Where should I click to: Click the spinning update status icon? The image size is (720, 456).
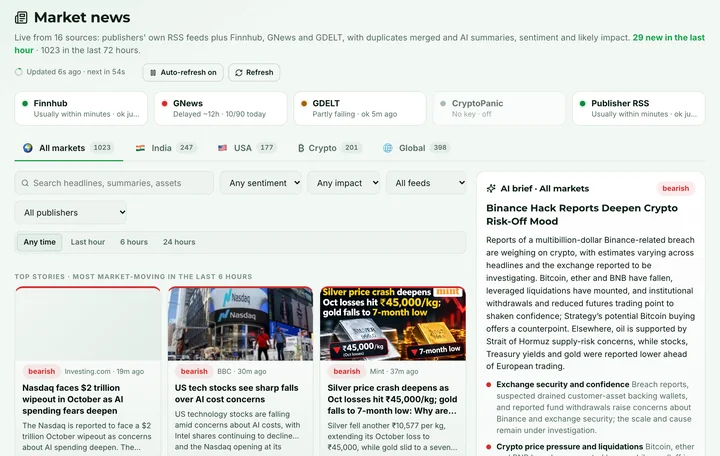(x=19, y=72)
